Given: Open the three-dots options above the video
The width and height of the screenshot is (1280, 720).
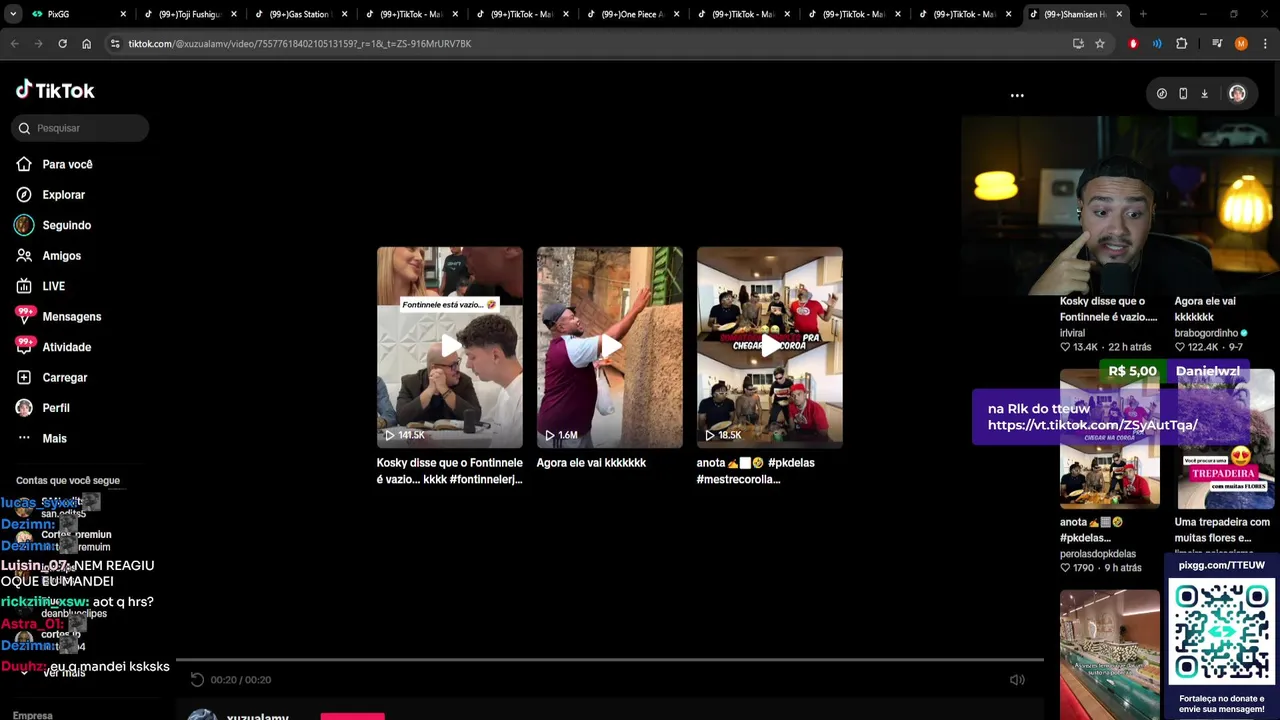Looking at the screenshot, I should click(1017, 96).
